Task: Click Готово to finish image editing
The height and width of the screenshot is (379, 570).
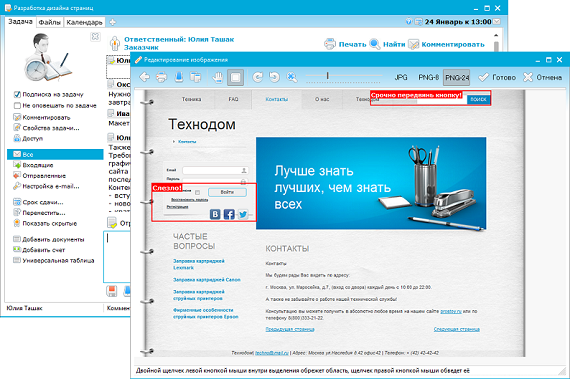Action: point(497,77)
